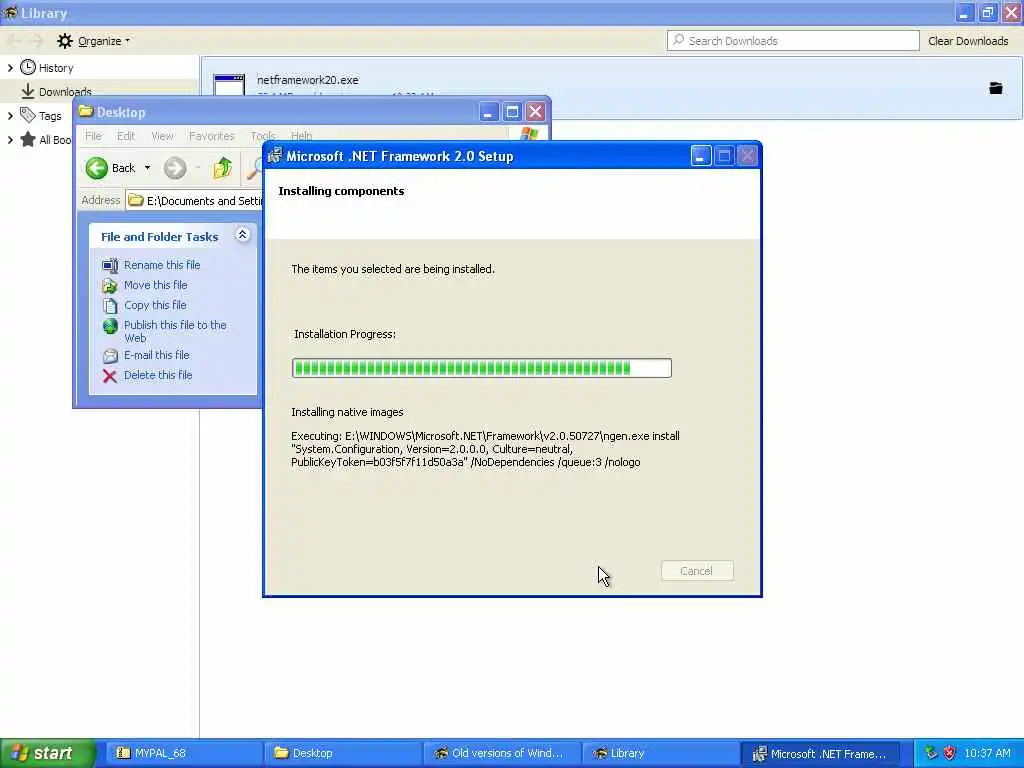Viewport: 1024px width, 768px height.
Task: Switch to Microsoft .NET Frame... taskbar item
Action: (820, 753)
